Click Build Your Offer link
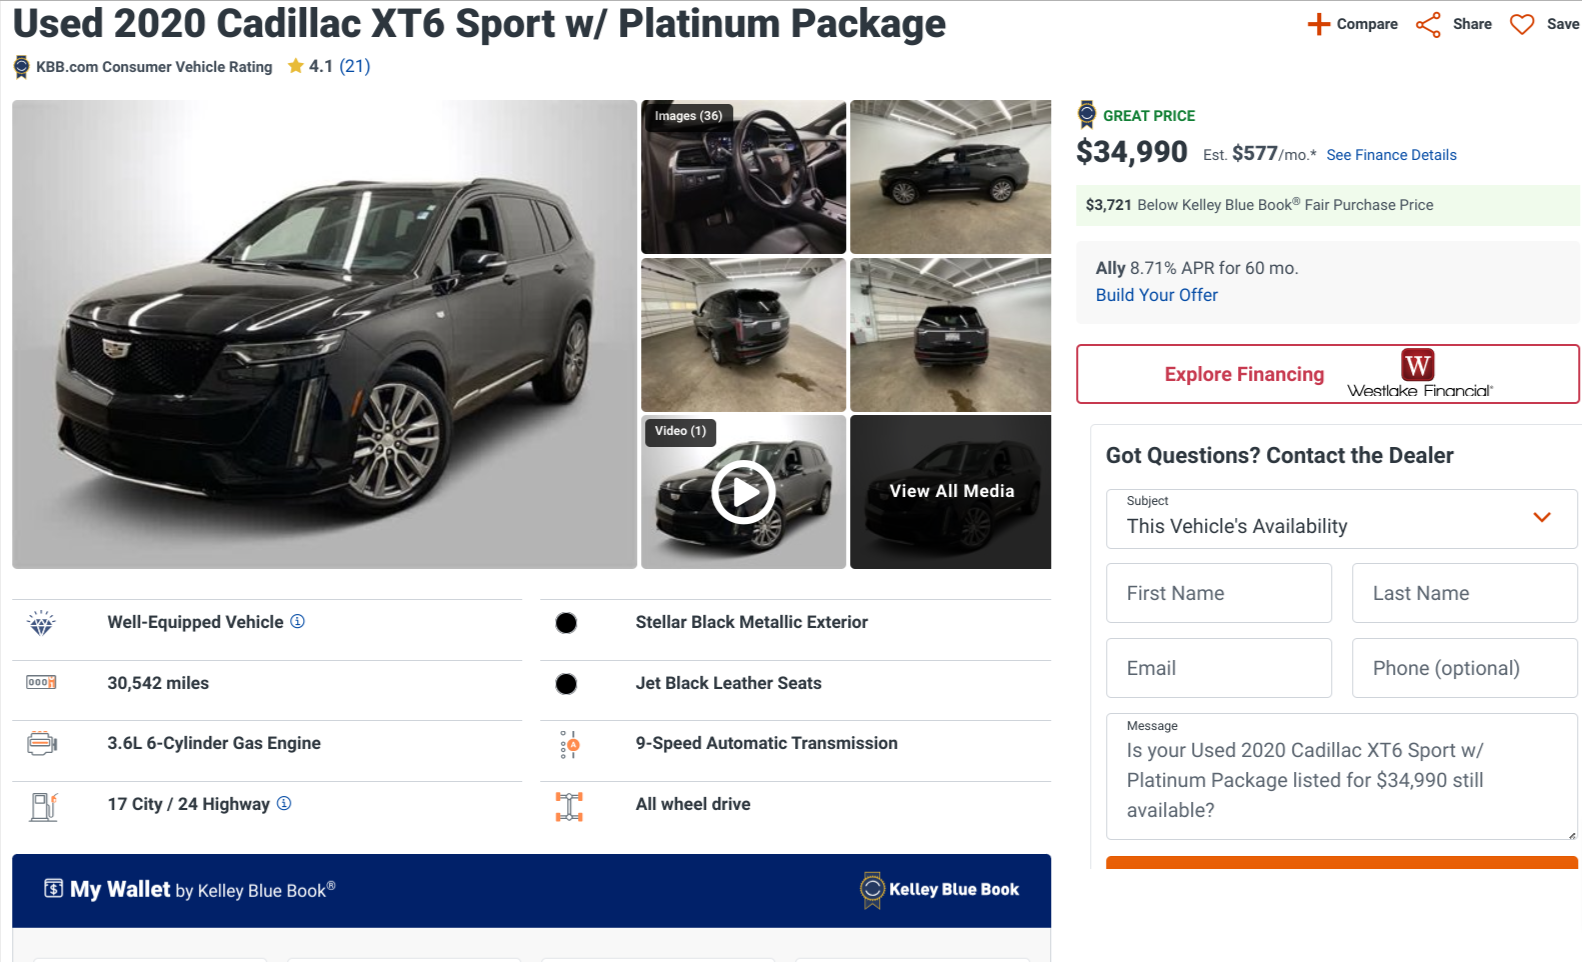This screenshot has width=1582, height=962. point(1156,295)
